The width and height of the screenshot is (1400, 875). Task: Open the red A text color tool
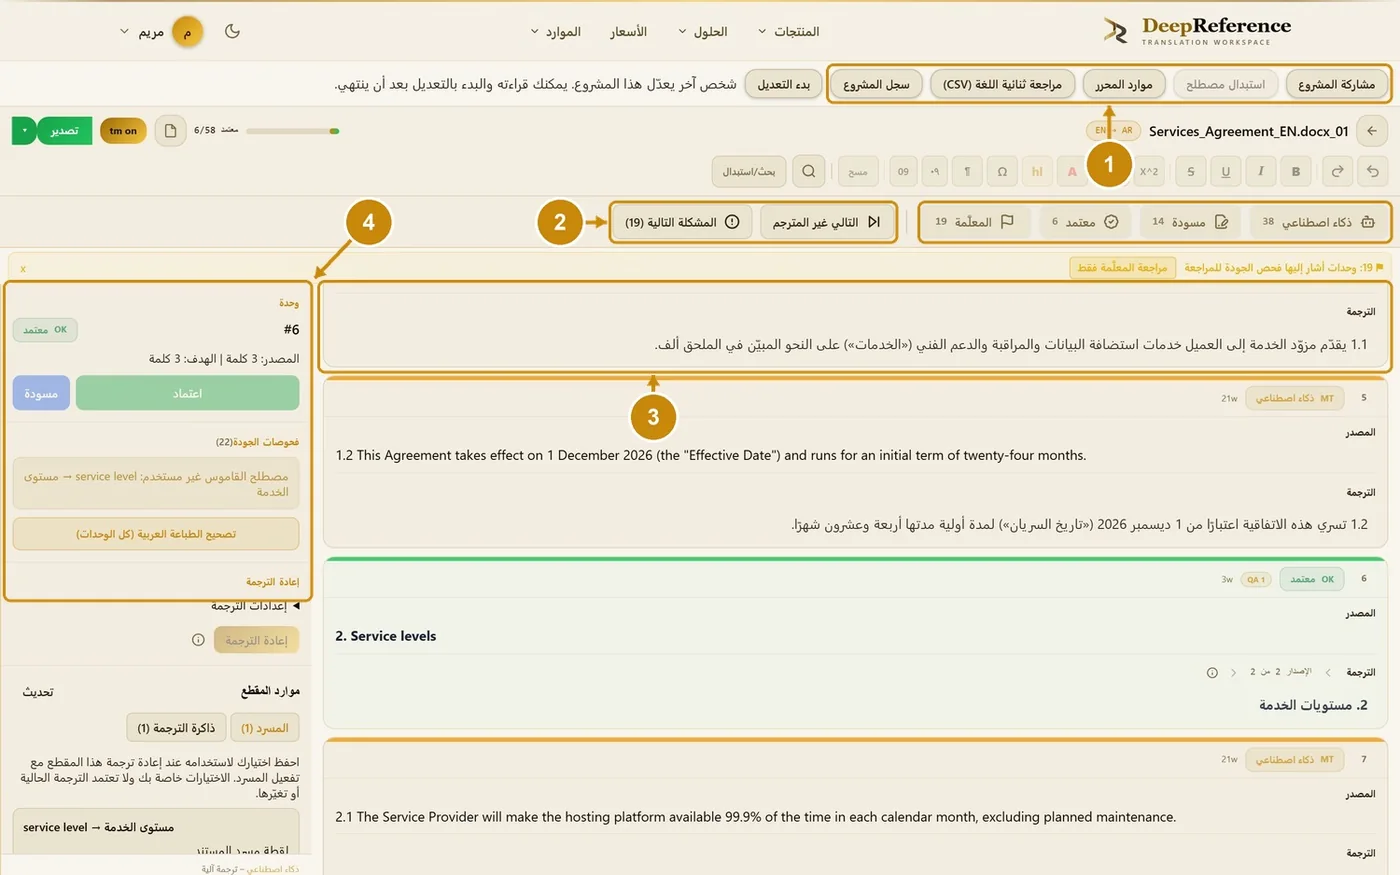pyautogui.click(x=1072, y=172)
